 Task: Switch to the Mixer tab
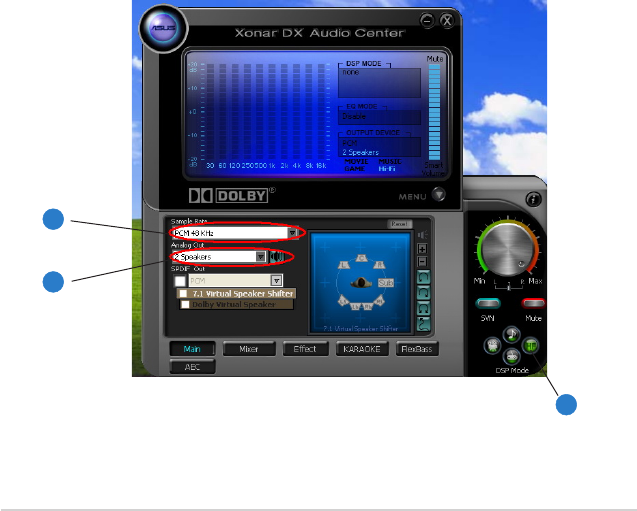pos(249,349)
